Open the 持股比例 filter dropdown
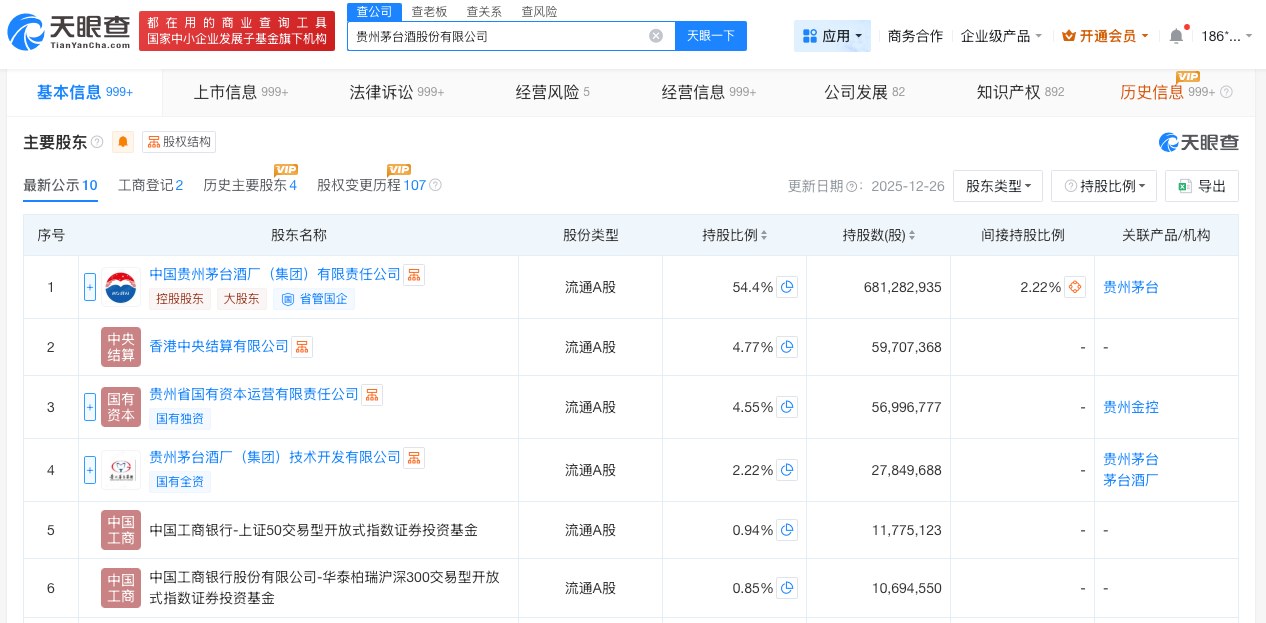The width and height of the screenshot is (1266, 623). 1104,186
